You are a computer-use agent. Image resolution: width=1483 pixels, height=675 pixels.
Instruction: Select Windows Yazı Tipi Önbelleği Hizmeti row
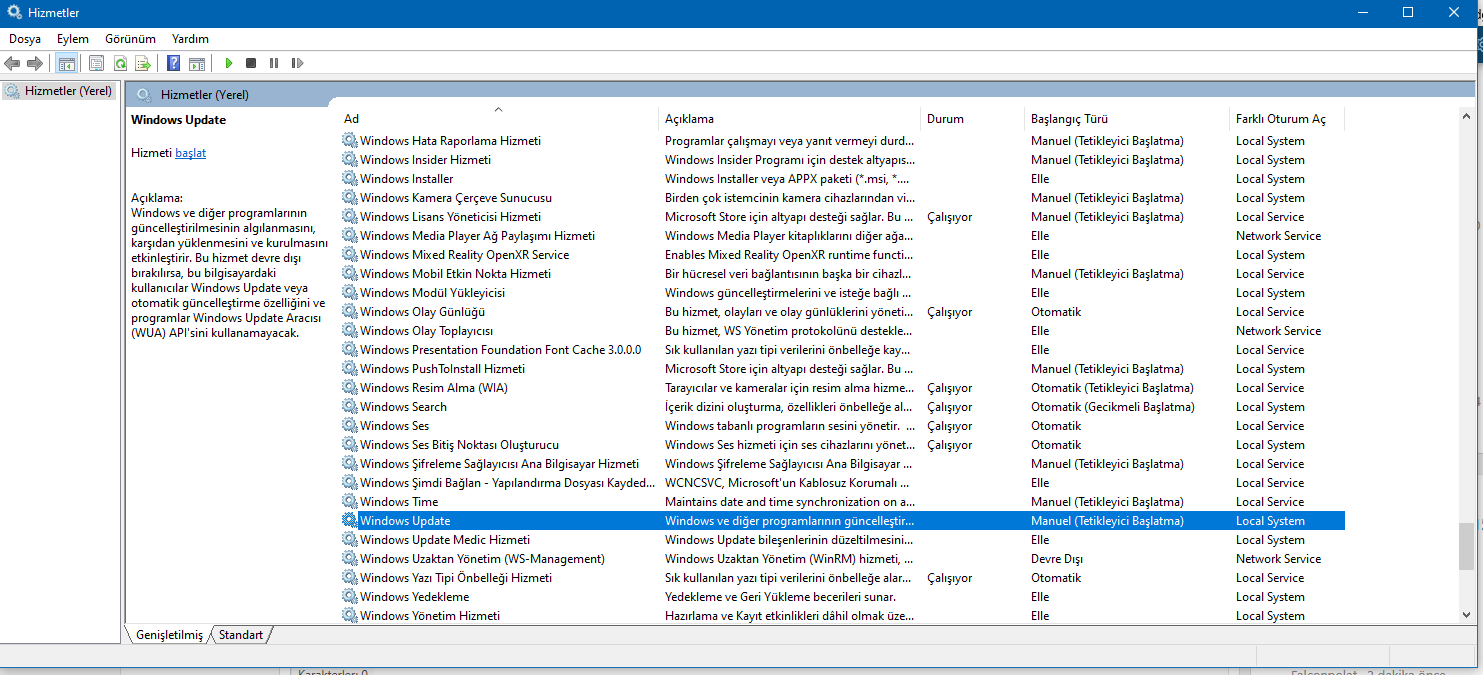pos(842,578)
